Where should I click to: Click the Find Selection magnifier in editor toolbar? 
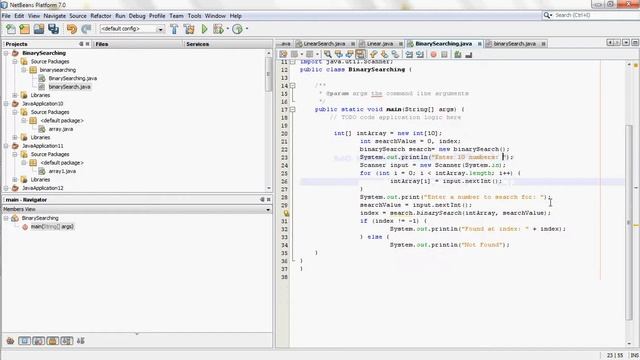(x=328, y=54)
